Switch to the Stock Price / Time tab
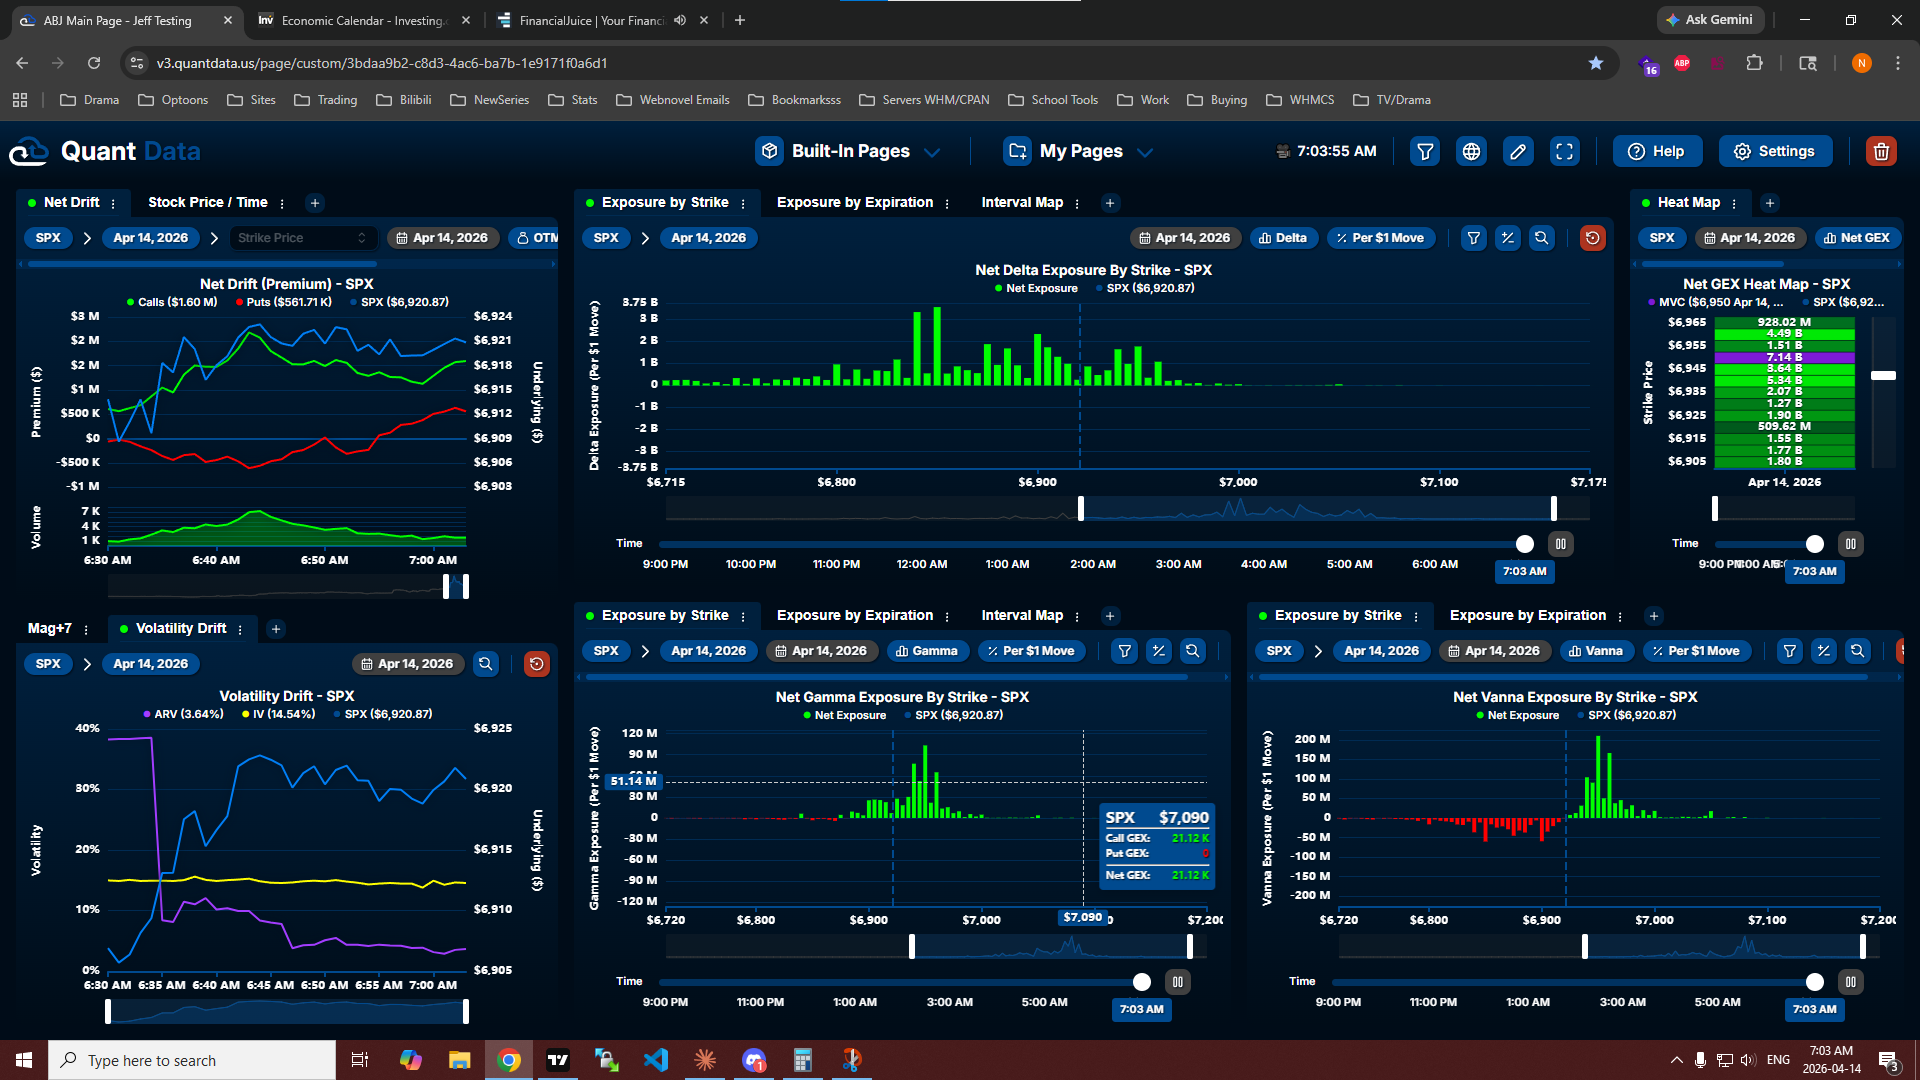 [208, 202]
